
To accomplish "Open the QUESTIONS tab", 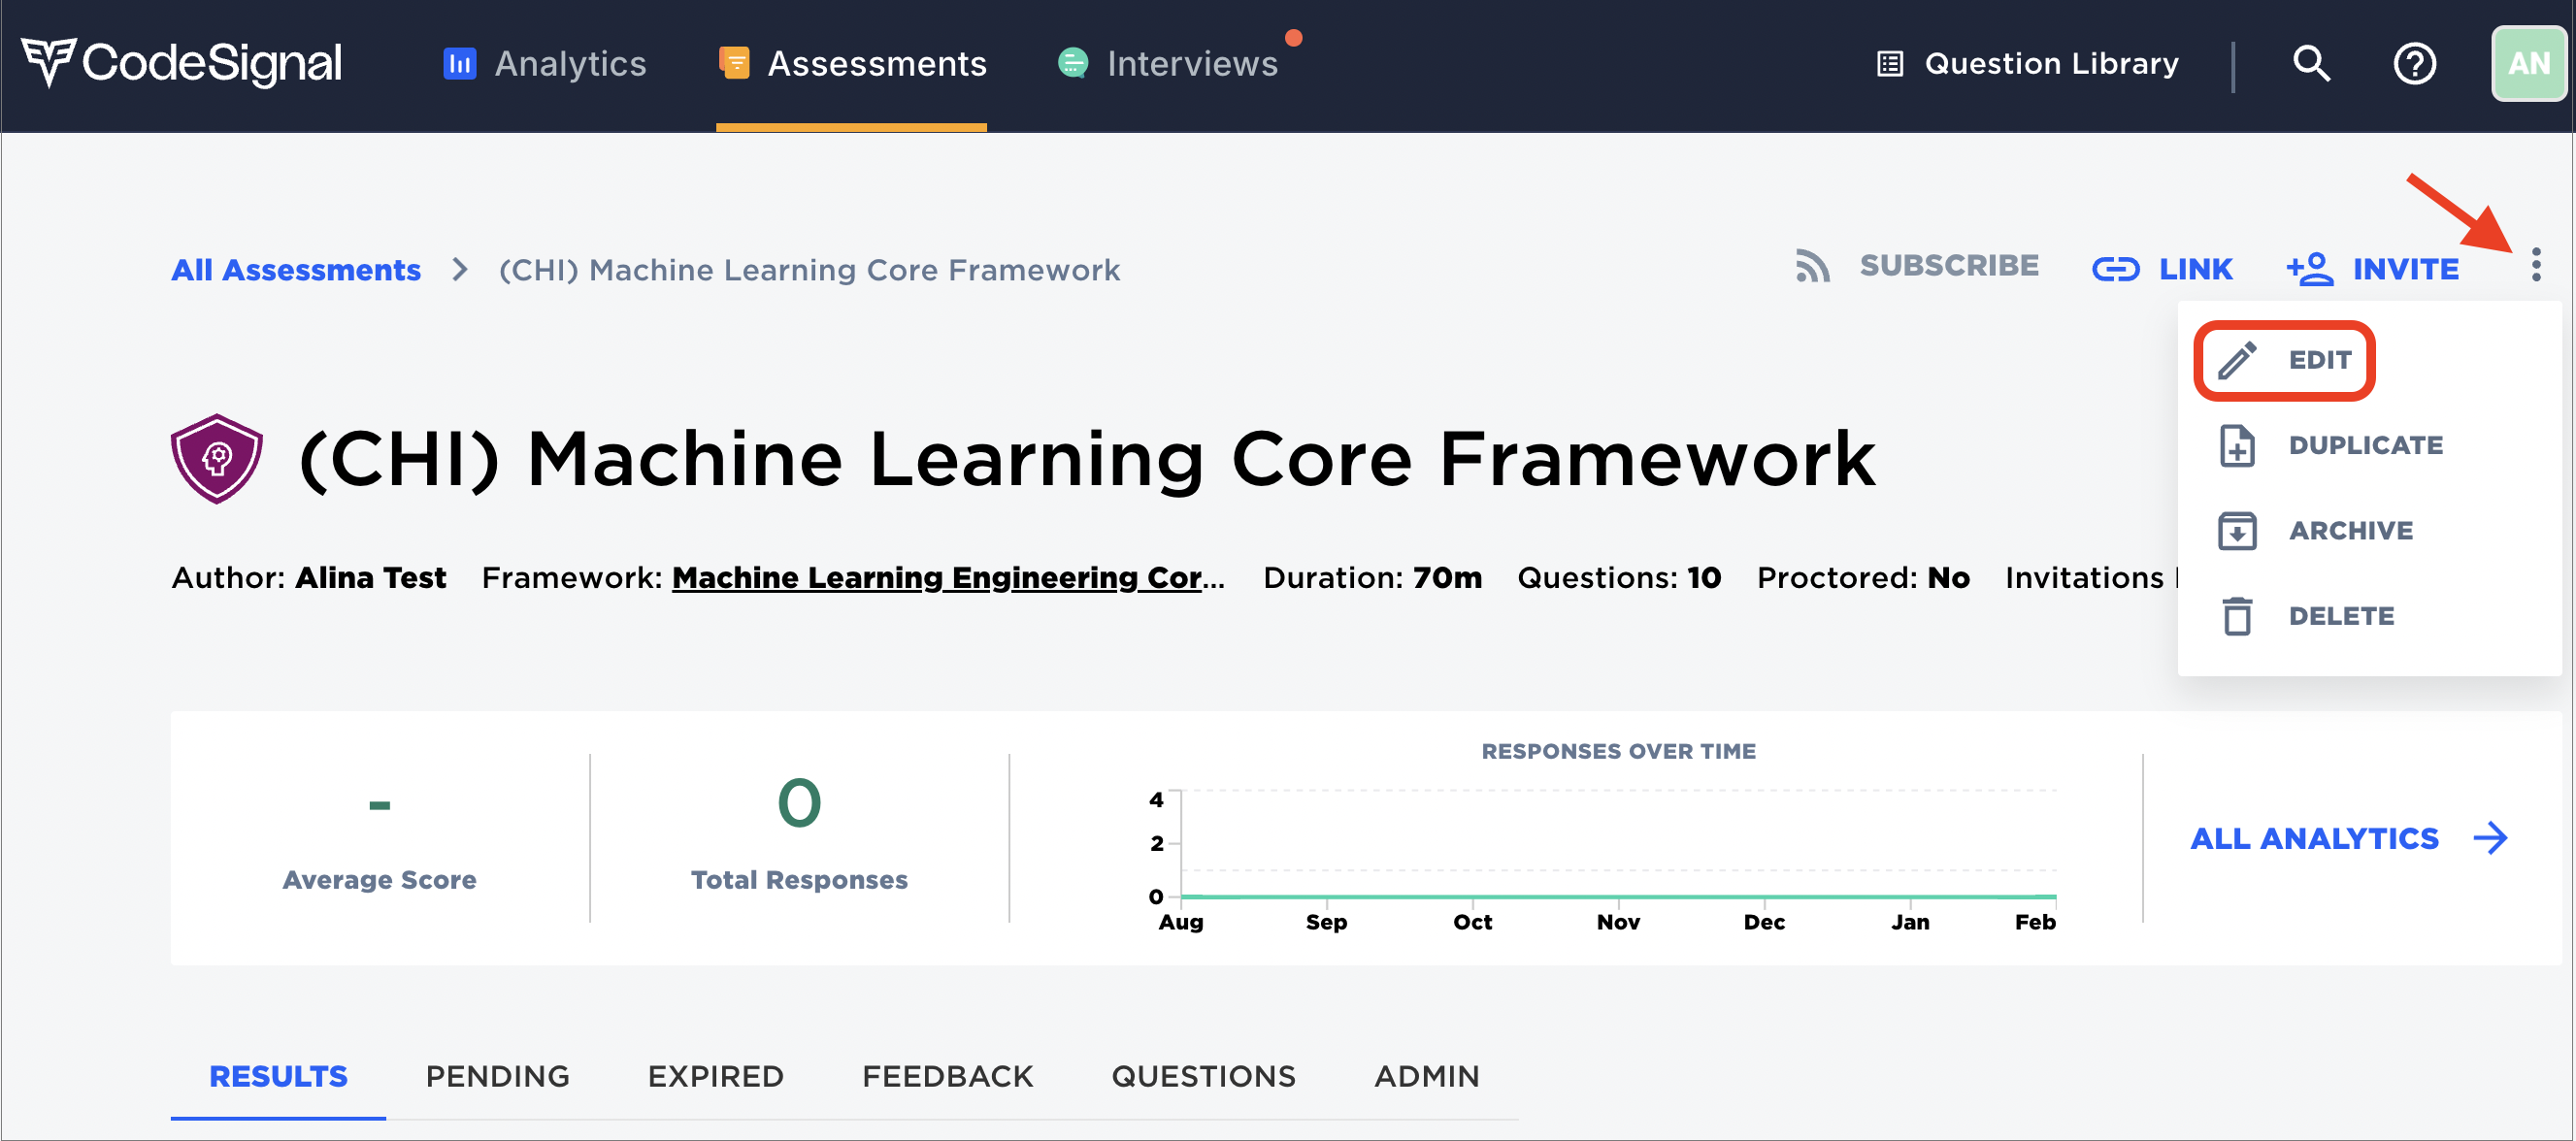I will (x=1203, y=1076).
